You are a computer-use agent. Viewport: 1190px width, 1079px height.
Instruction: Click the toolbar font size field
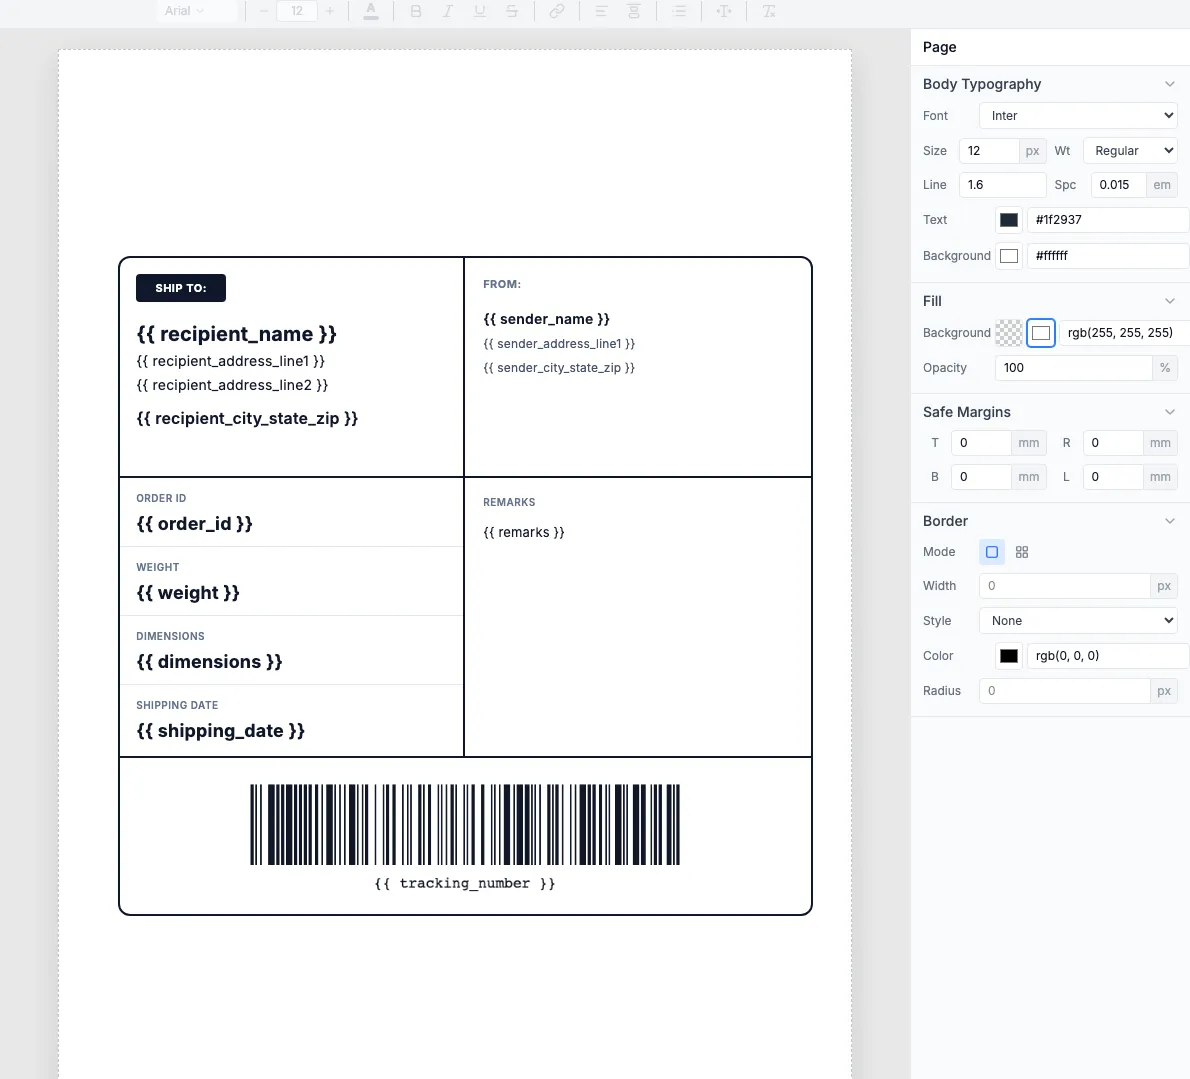coord(297,11)
